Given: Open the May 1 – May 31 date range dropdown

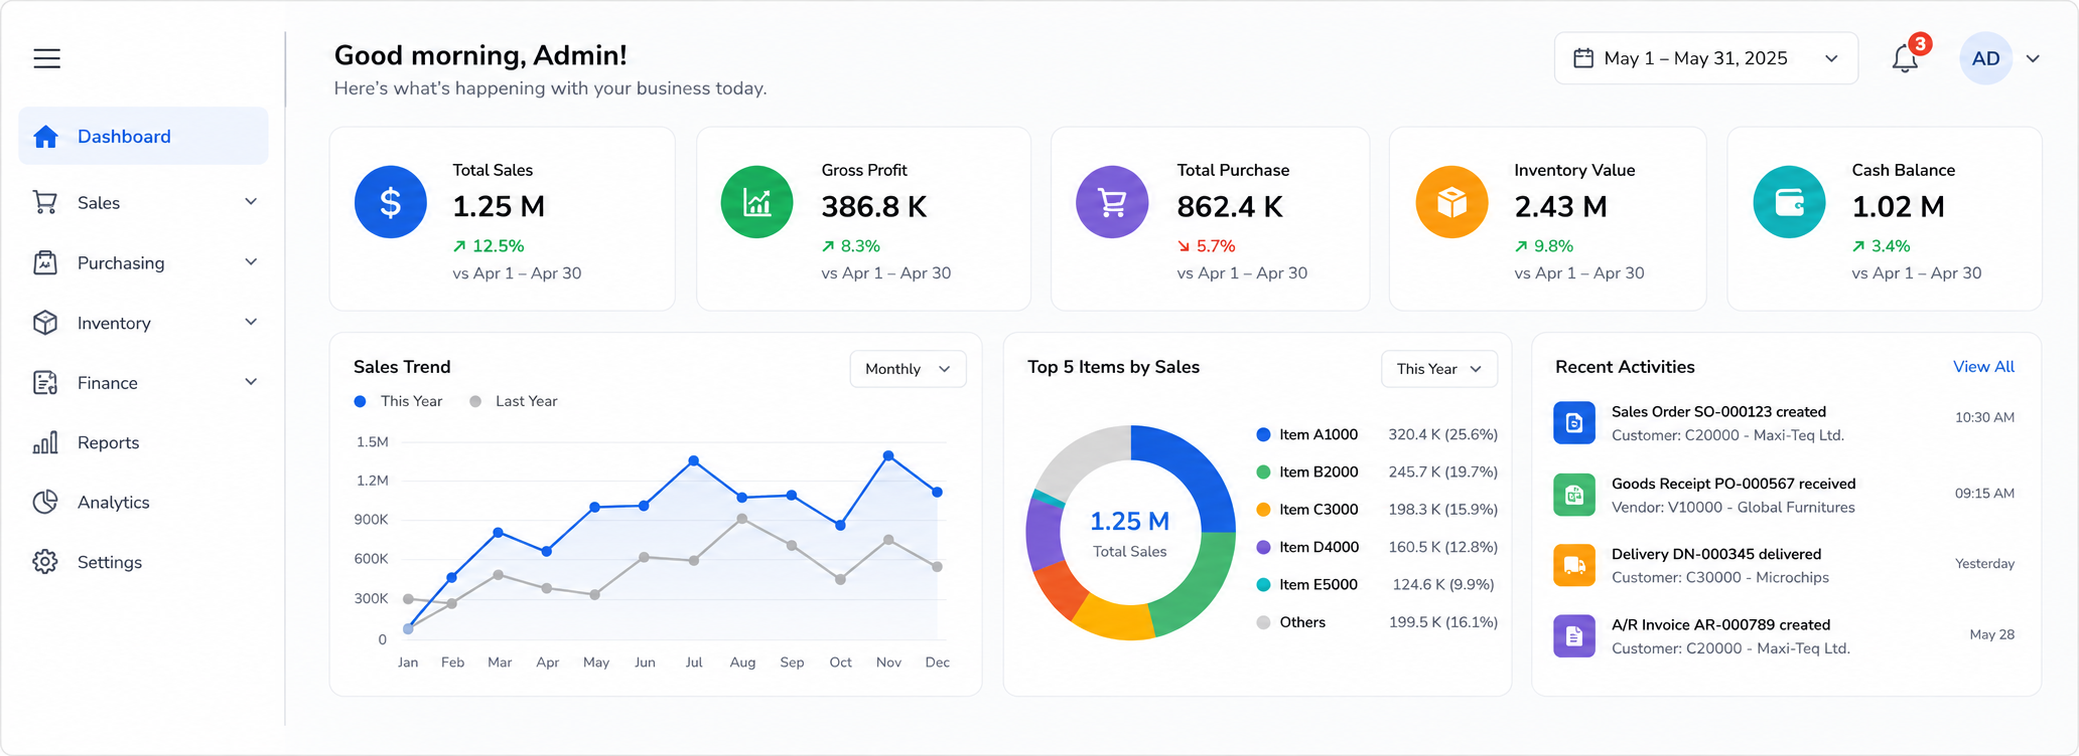Looking at the screenshot, I should pyautogui.click(x=1706, y=58).
